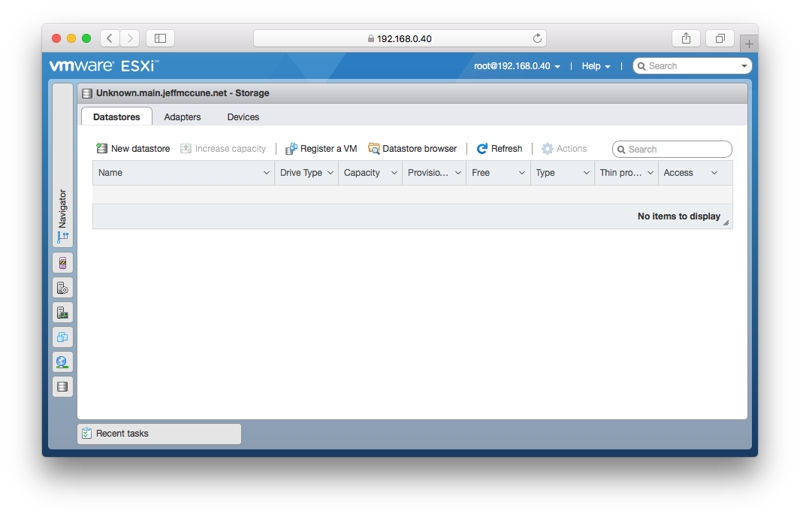Click the New datastore button

[133, 149]
